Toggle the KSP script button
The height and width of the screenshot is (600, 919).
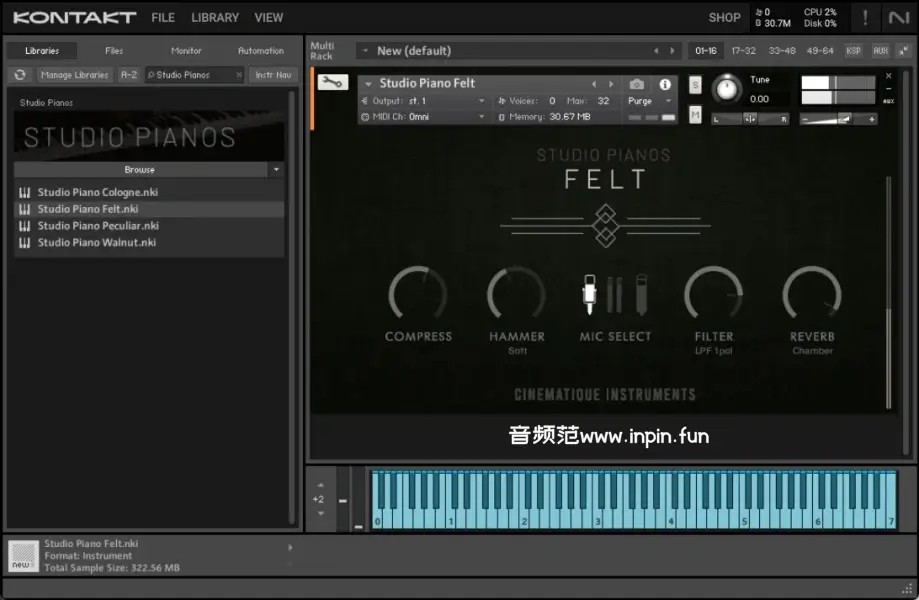click(x=853, y=51)
